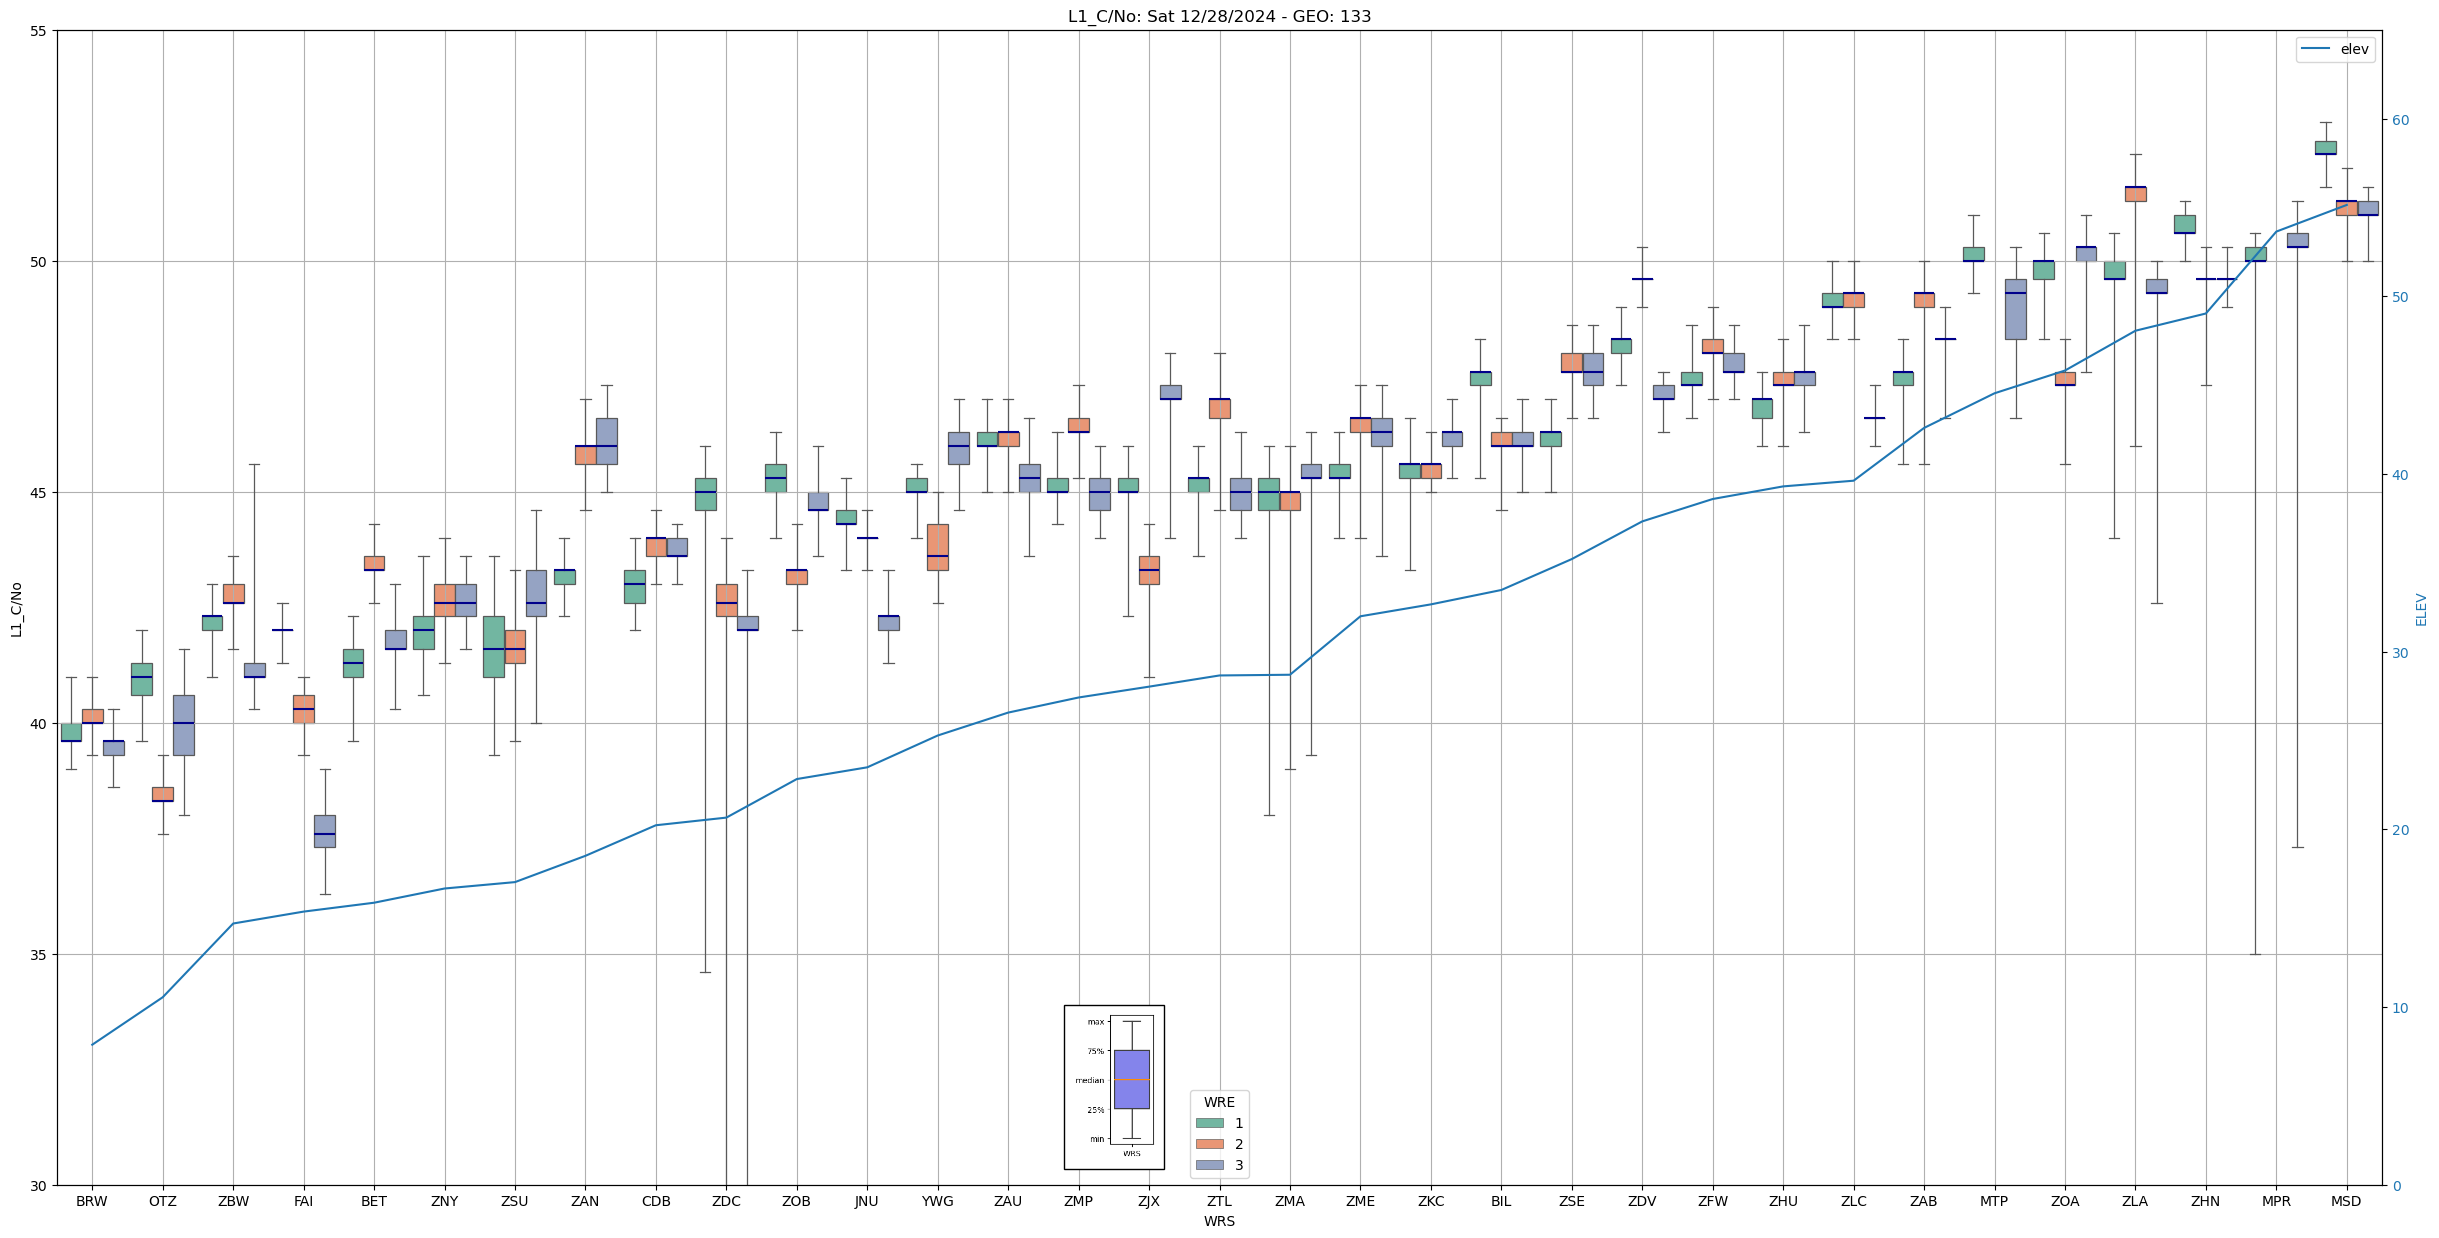Click the ELEV right axis title
The height and width of the screenshot is (1238, 2439).
[x=2421, y=609]
